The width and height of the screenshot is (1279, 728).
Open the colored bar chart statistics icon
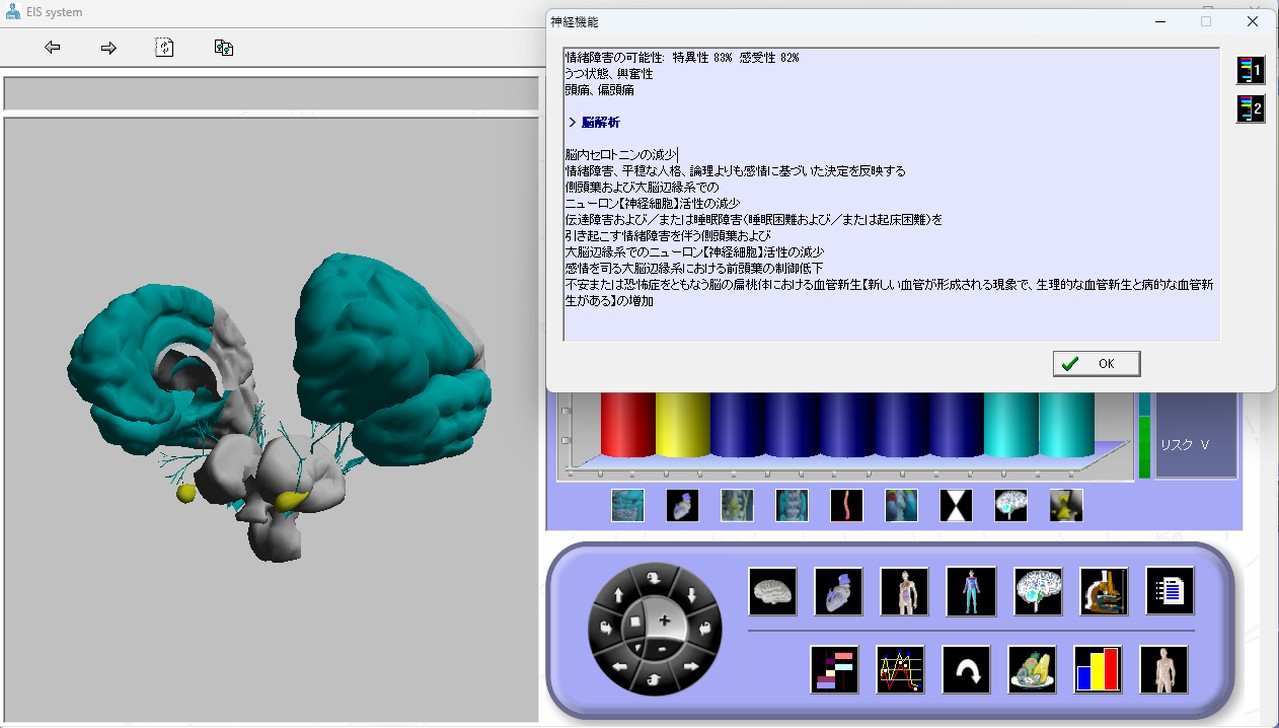pyautogui.click(x=1097, y=670)
